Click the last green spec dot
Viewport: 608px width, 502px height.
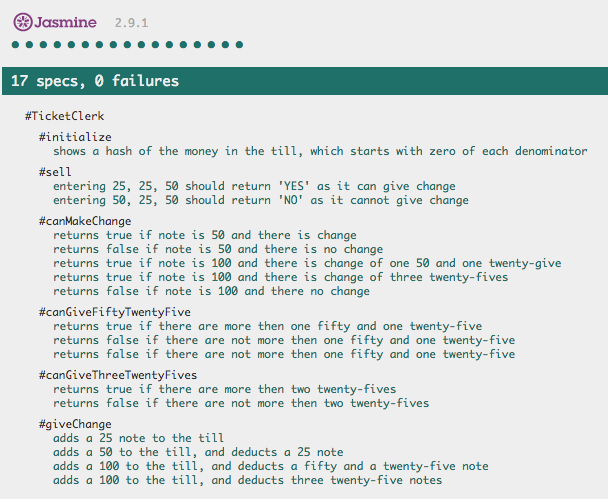[240, 44]
